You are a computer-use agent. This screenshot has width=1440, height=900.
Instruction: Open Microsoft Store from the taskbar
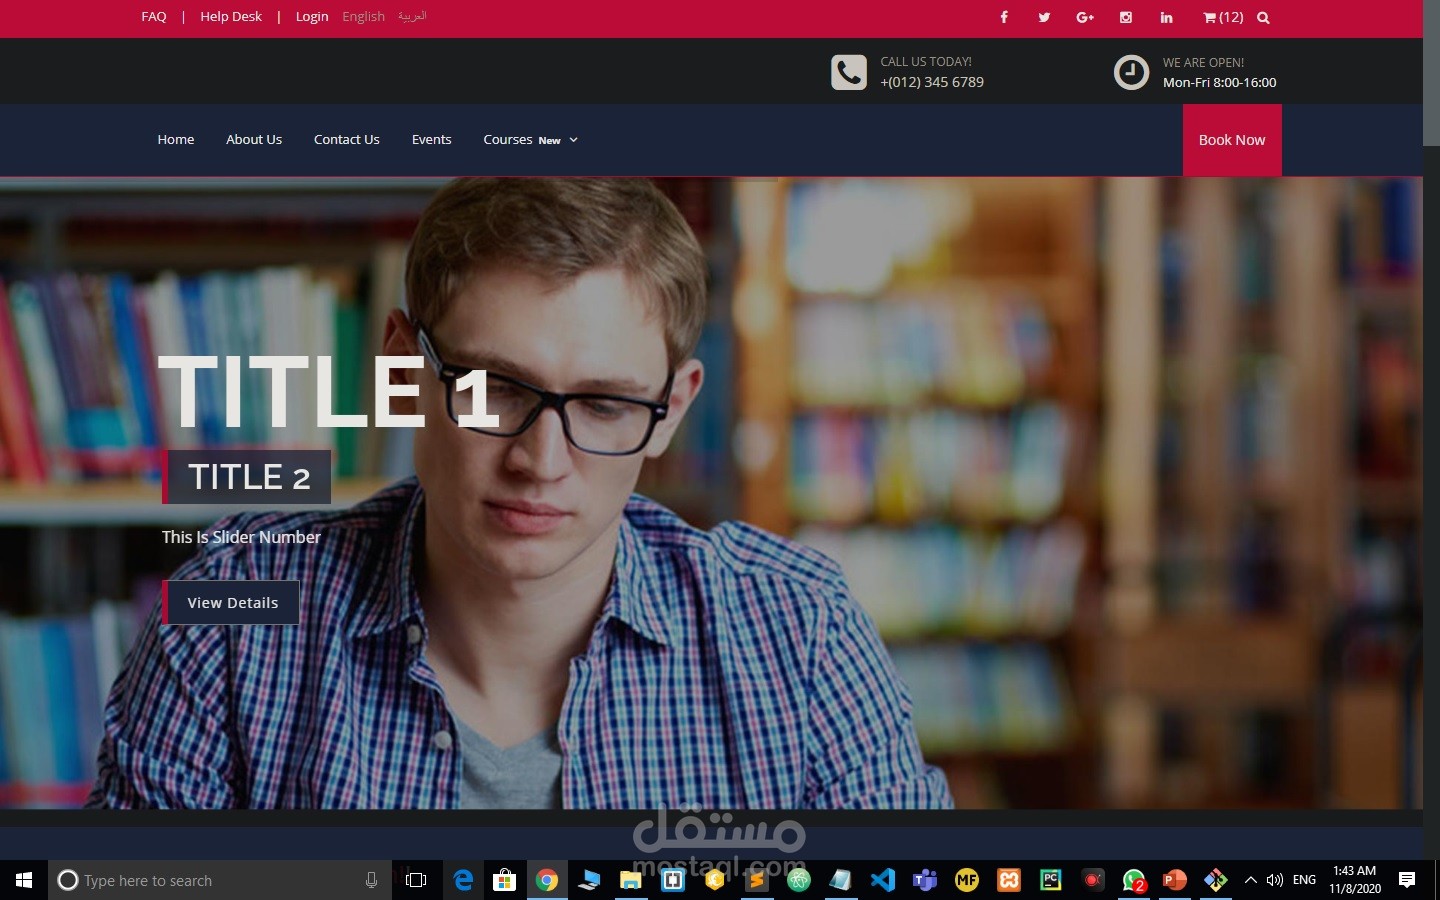tap(505, 880)
